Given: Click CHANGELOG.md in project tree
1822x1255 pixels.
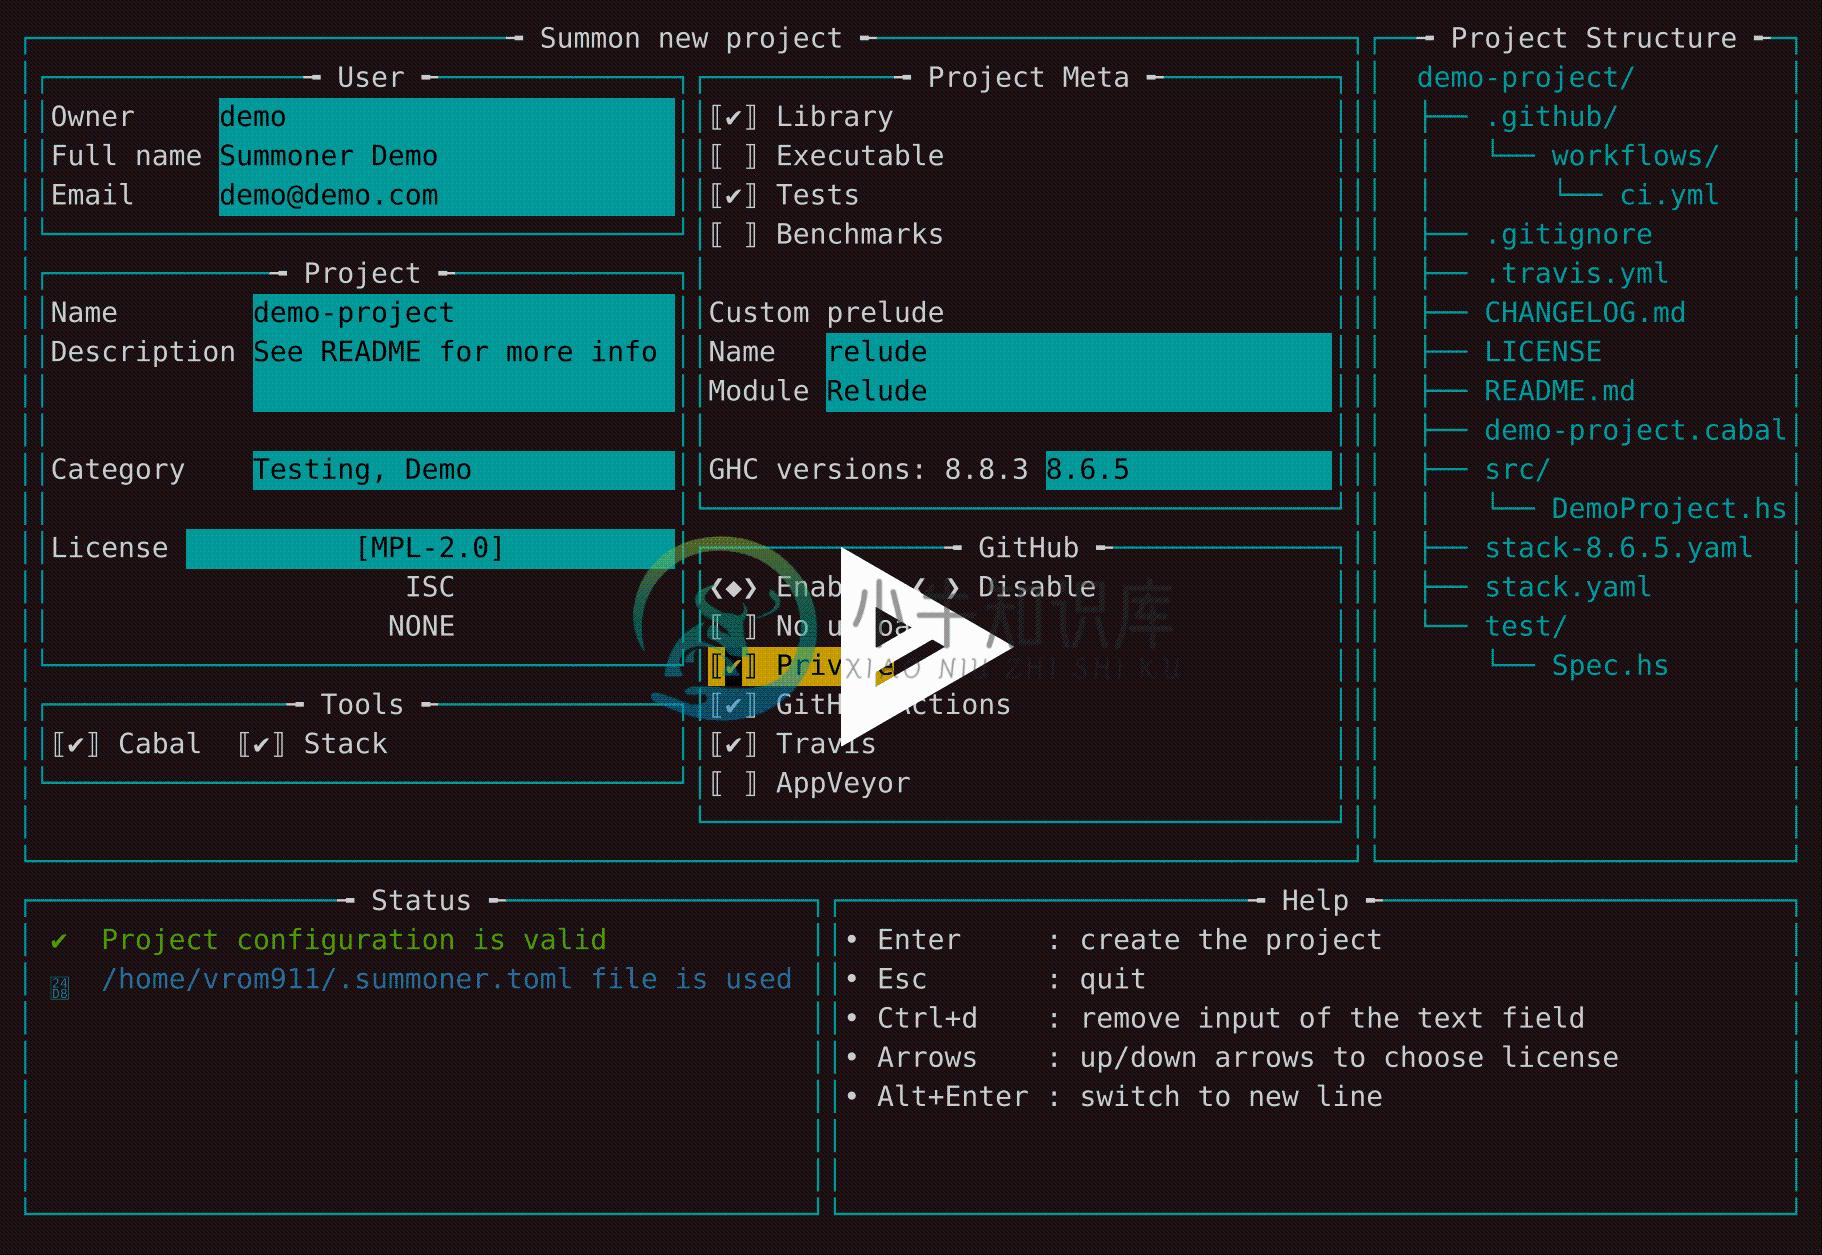Looking at the screenshot, I should (1585, 313).
